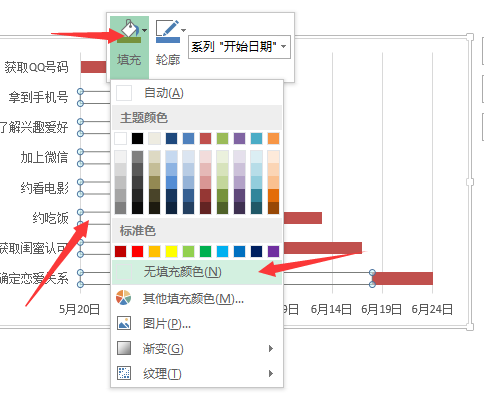Pick tan theme color swatch in top row
Image resolution: width=484 pixels, height=398 pixels.
[x=154, y=138]
